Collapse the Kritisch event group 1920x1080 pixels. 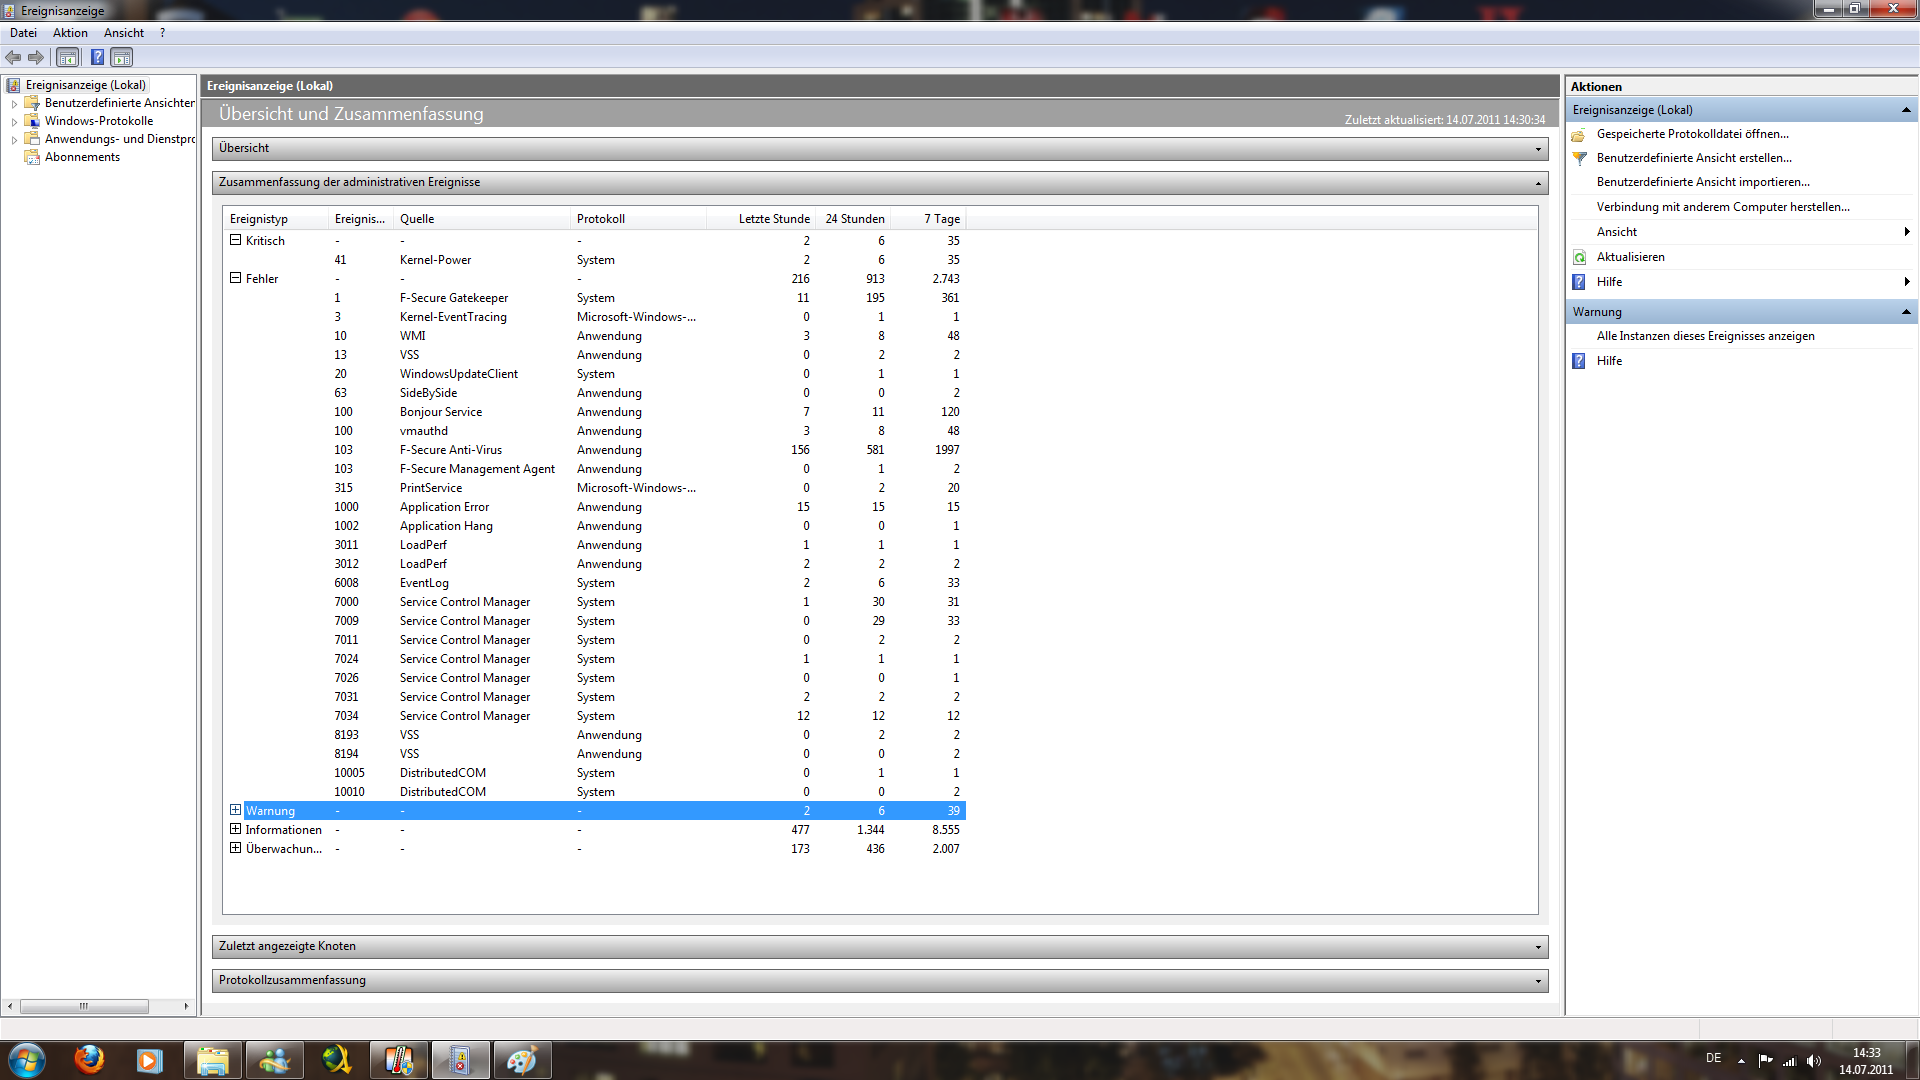(x=236, y=240)
